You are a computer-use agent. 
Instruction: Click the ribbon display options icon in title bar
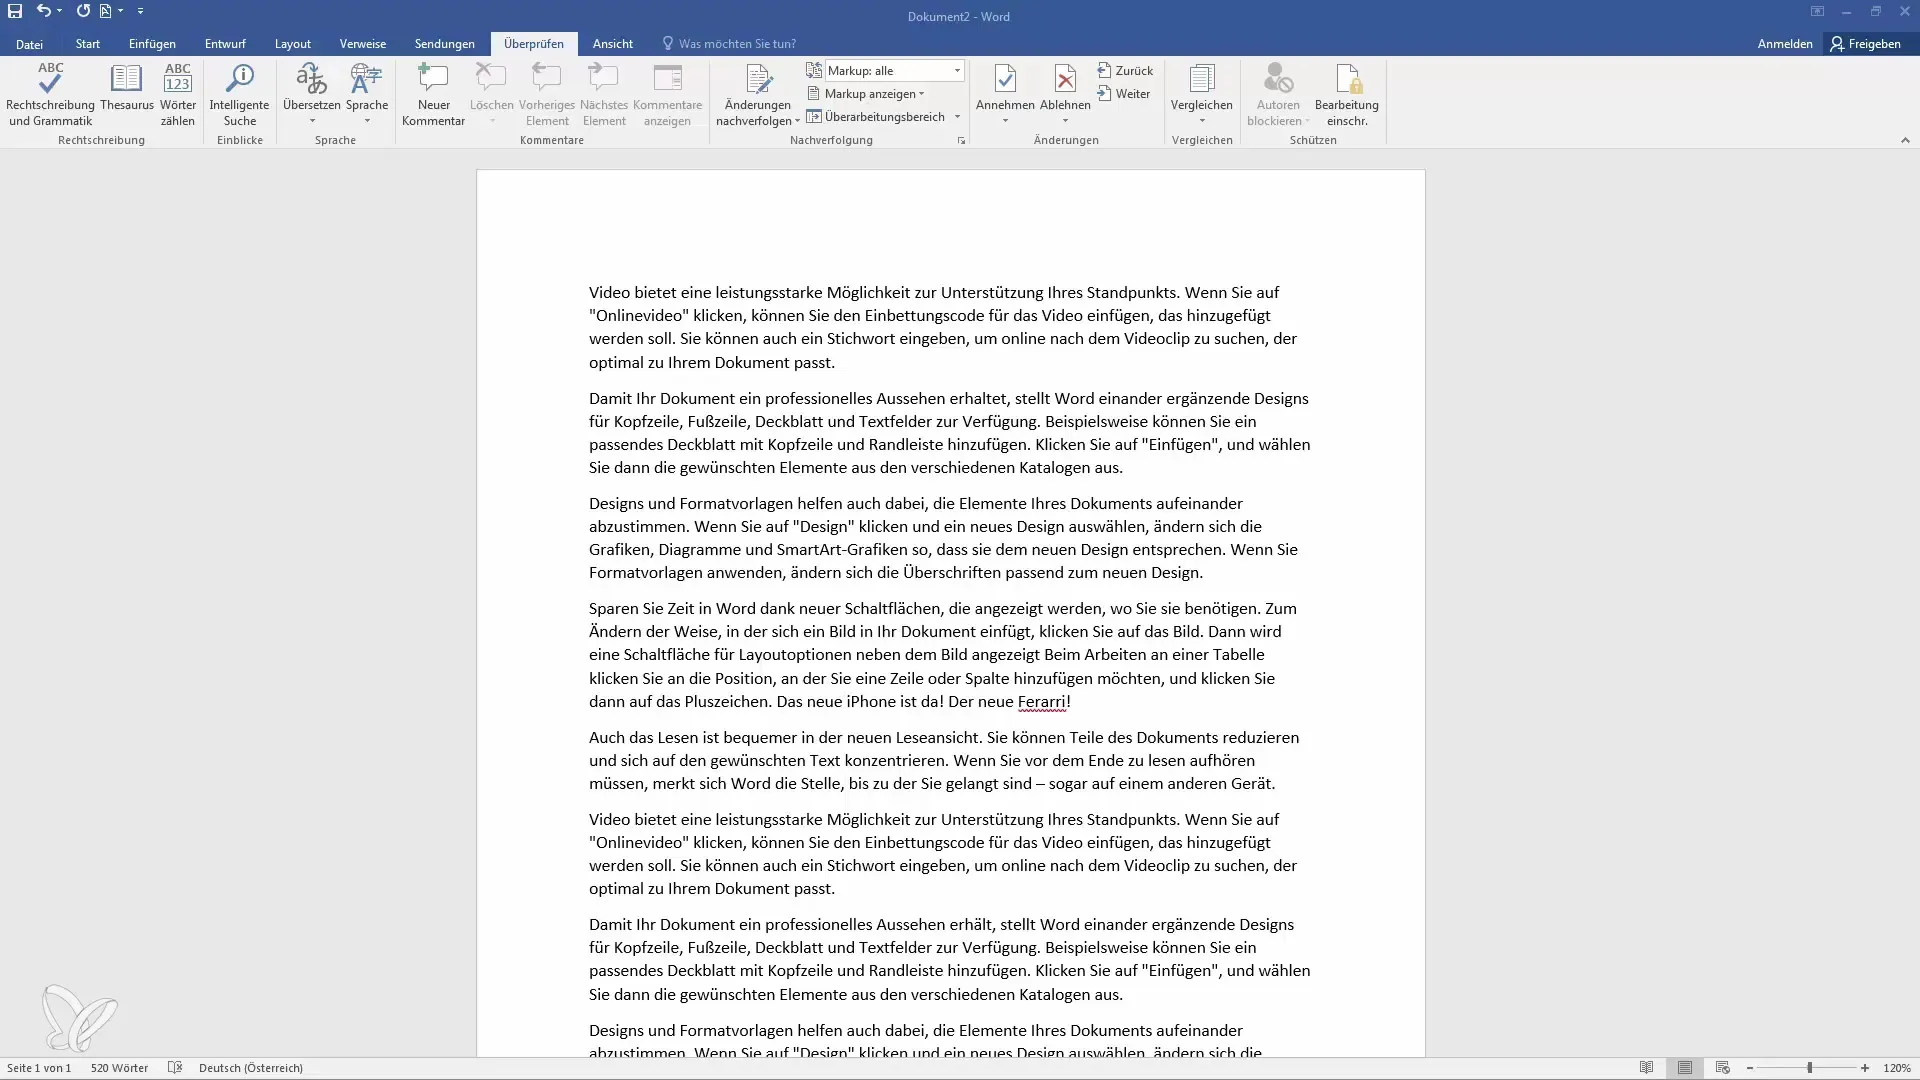pyautogui.click(x=1817, y=11)
